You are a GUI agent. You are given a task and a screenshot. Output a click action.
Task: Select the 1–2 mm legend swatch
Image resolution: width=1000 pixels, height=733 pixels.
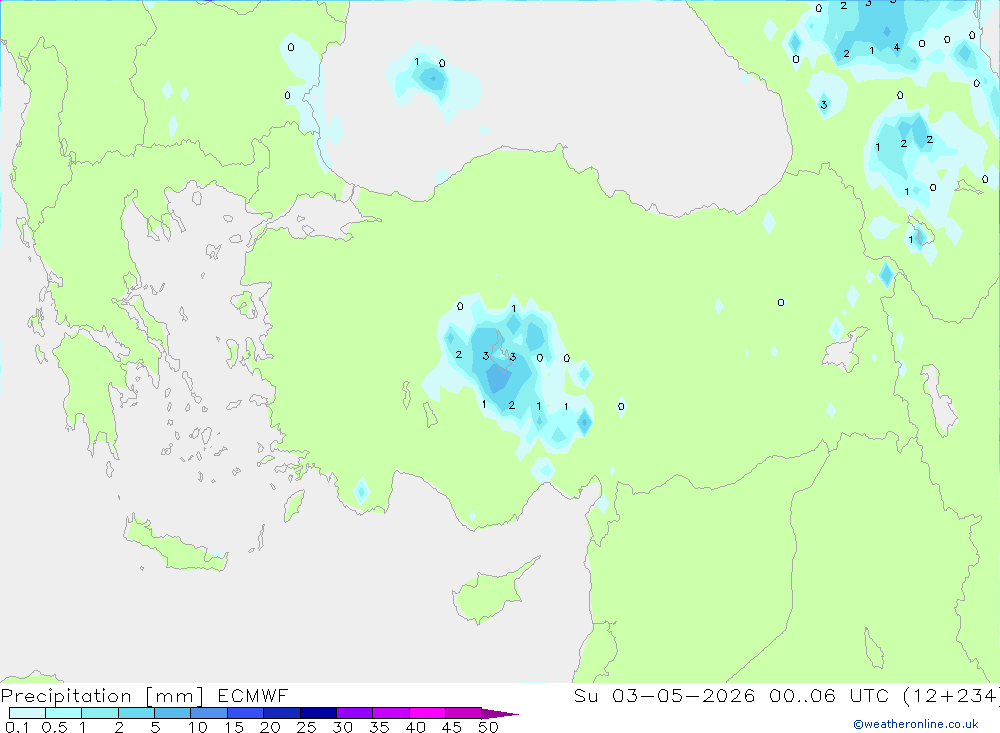click(100, 713)
